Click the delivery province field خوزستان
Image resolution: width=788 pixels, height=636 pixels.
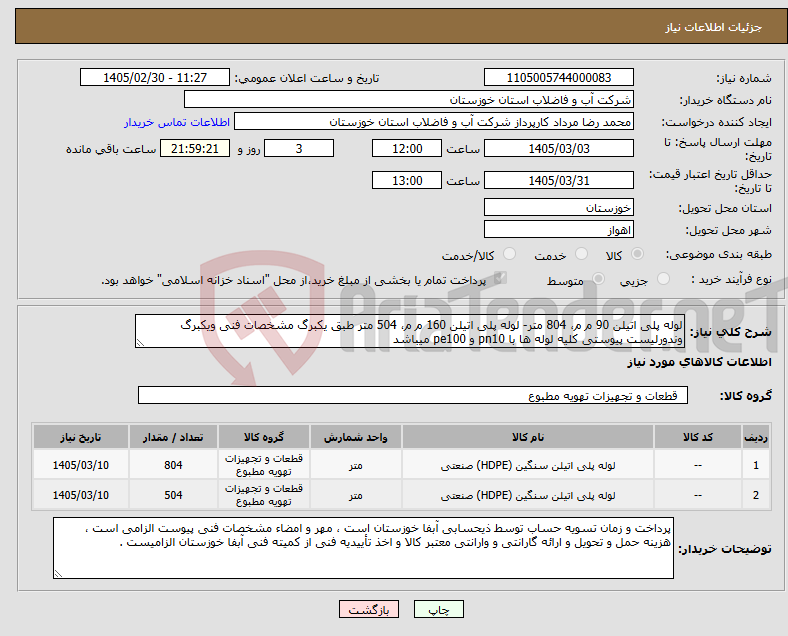click(x=558, y=207)
